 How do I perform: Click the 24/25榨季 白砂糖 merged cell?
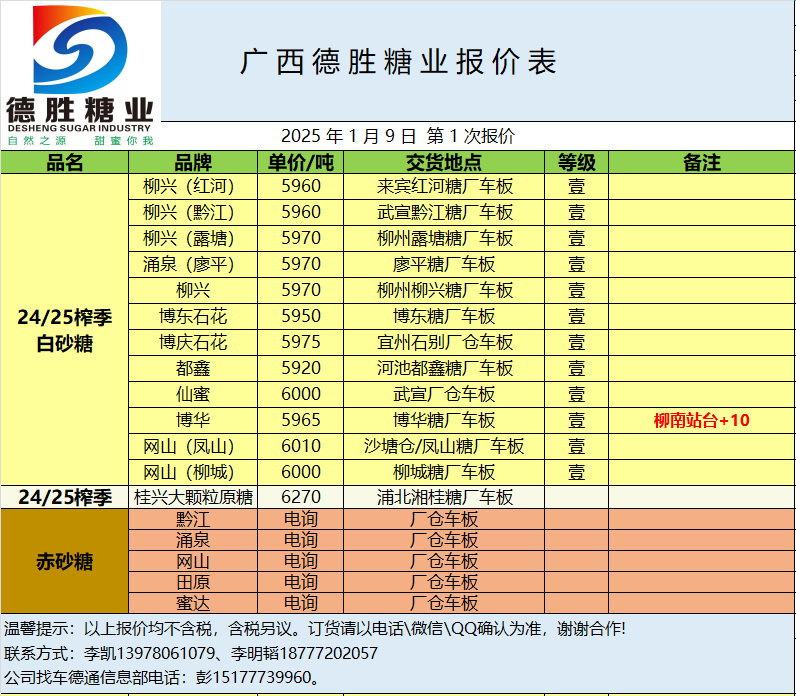click(x=65, y=330)
